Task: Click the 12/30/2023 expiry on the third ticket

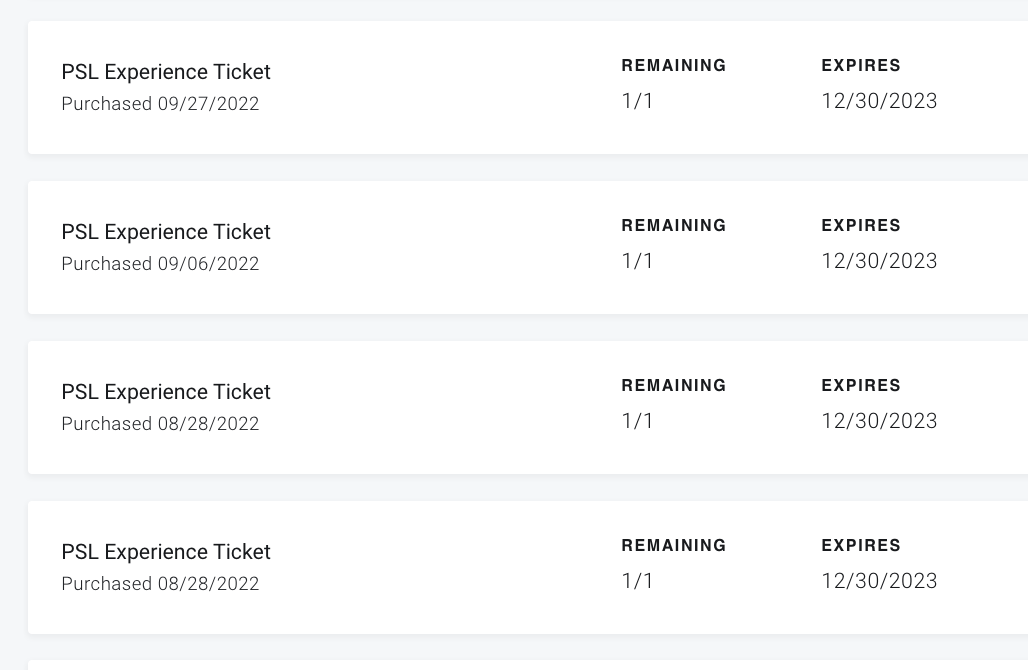Action: tap(879, 420)
